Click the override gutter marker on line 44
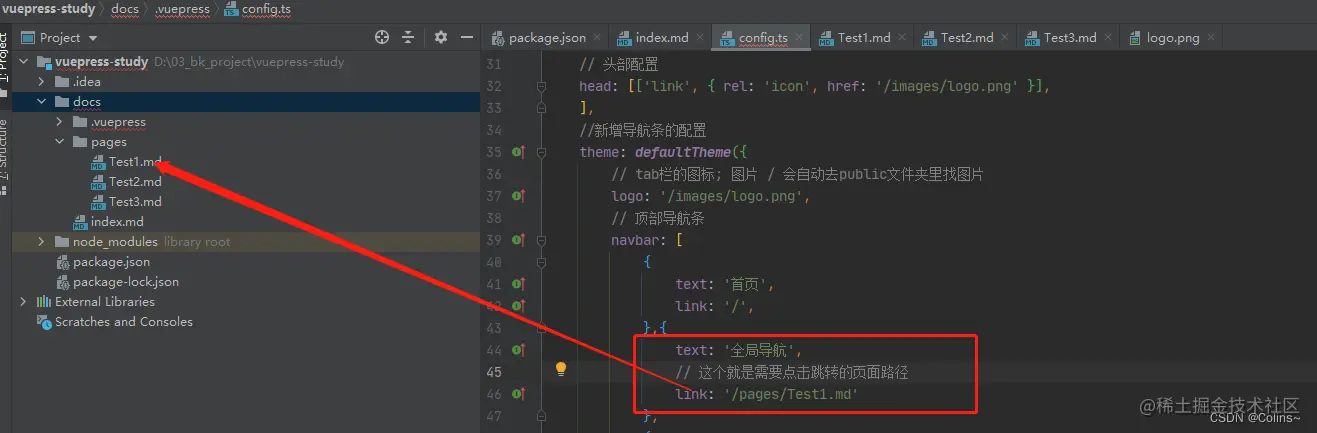 pyautogui.click(x=518, y=350)
